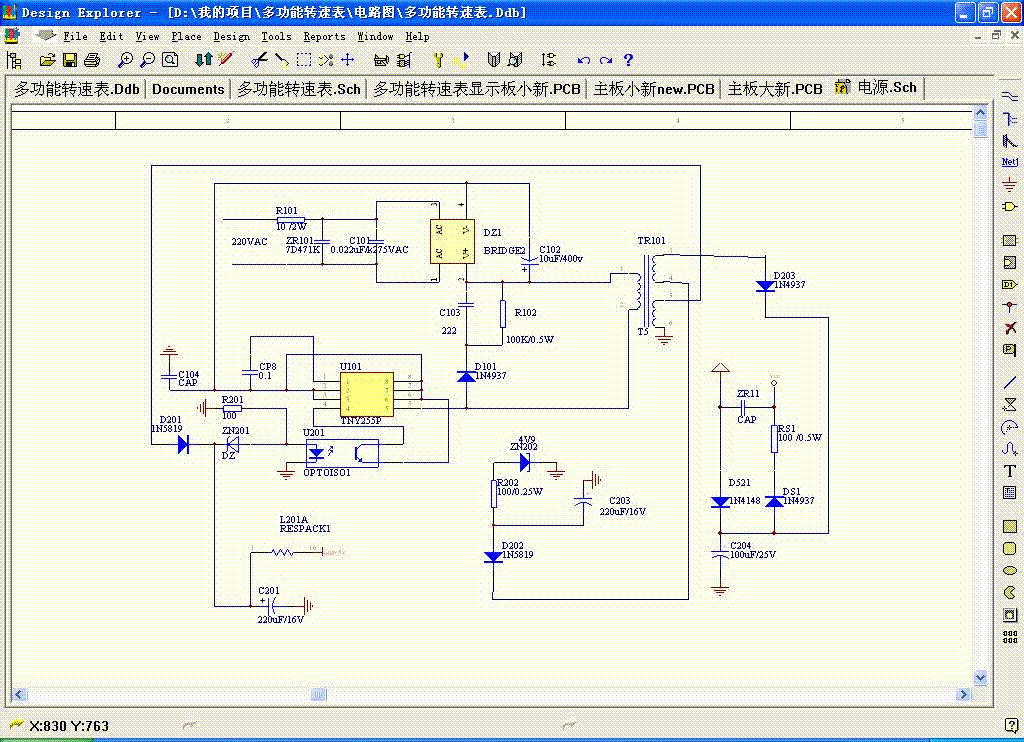Viewport: 1024px width, 742px height.
Task: Open the Edit menu
Action: pos(112,37)
